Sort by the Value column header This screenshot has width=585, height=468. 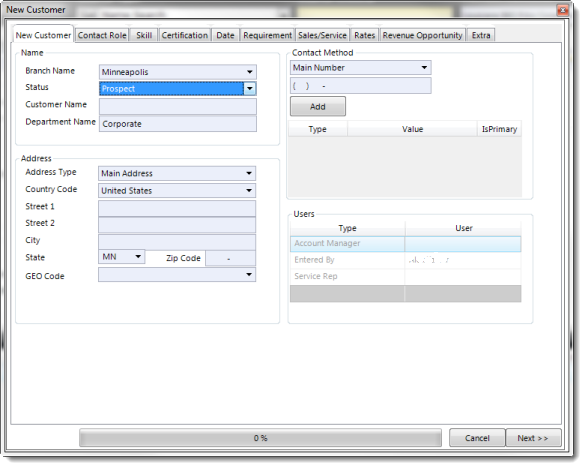(x=413, y=130)
